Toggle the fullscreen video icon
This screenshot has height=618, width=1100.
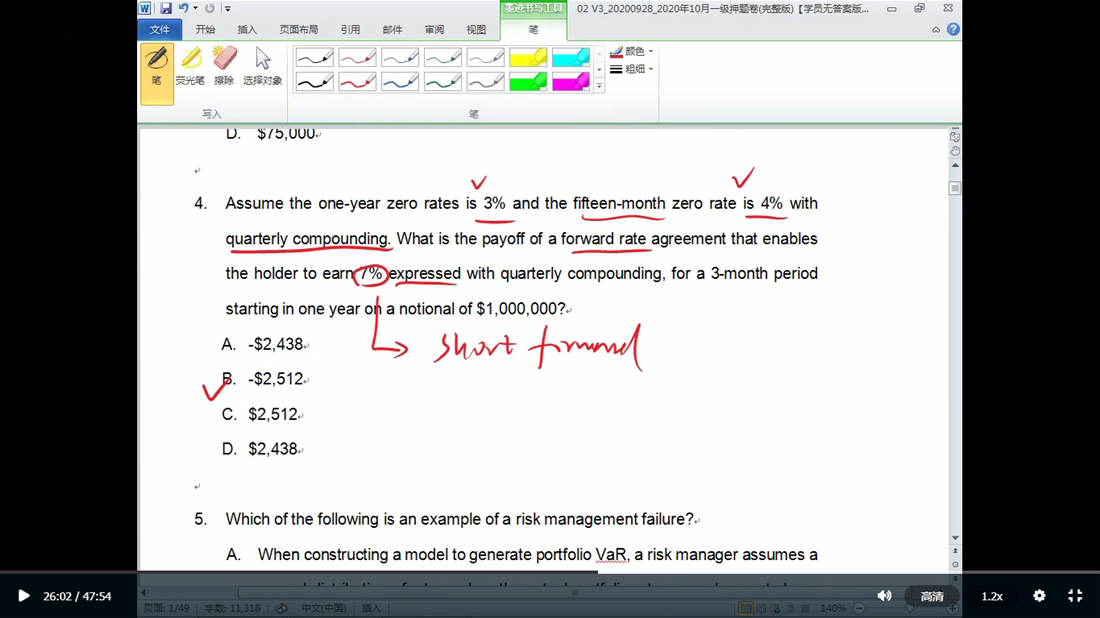[x=1075, y=596]
